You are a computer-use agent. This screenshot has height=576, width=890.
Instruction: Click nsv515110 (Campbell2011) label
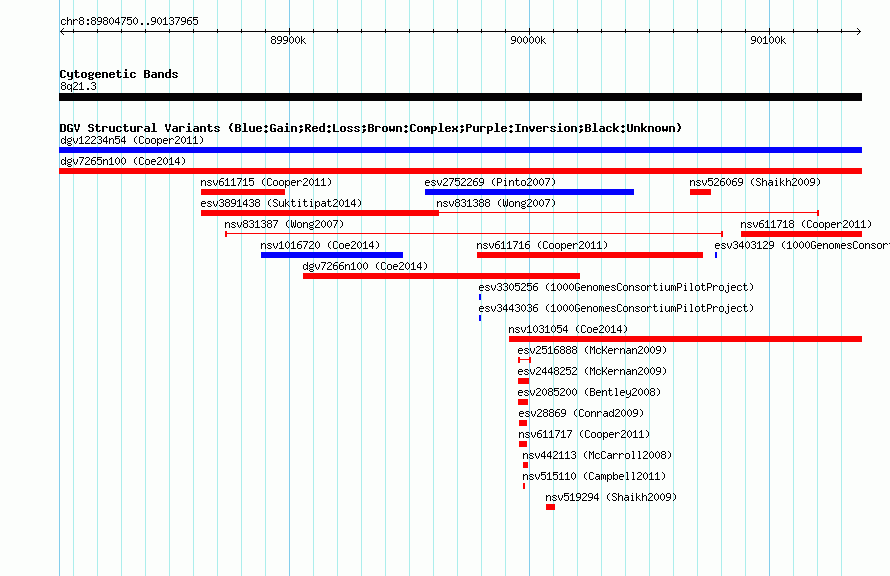tap(594, 476)
